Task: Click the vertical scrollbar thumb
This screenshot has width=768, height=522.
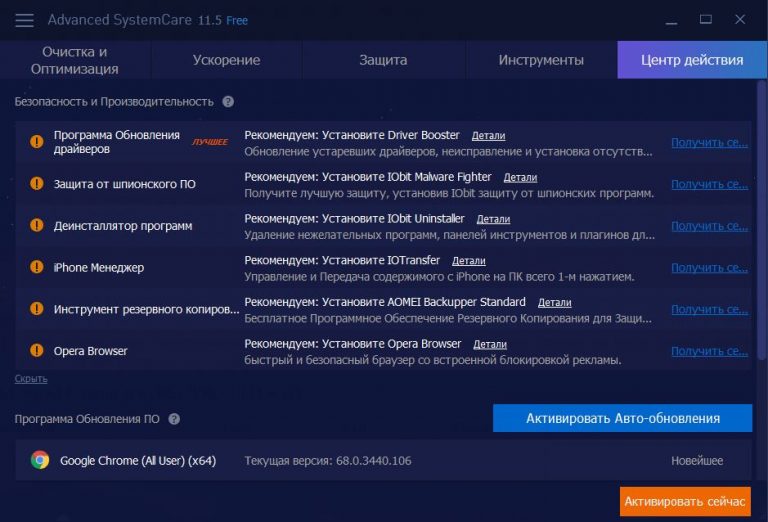Action: 761,220
